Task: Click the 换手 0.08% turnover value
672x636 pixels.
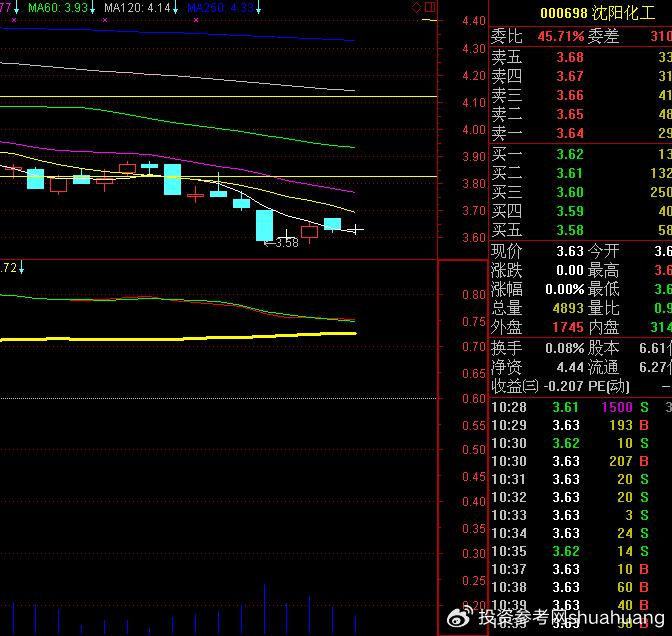Action: (x=565, y=348)
